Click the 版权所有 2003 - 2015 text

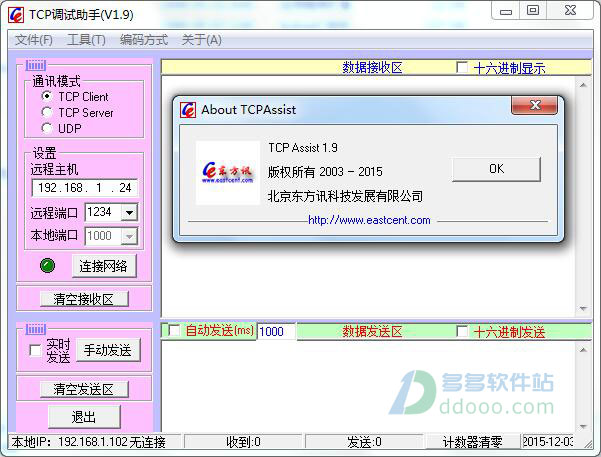(x=325, y=172)
